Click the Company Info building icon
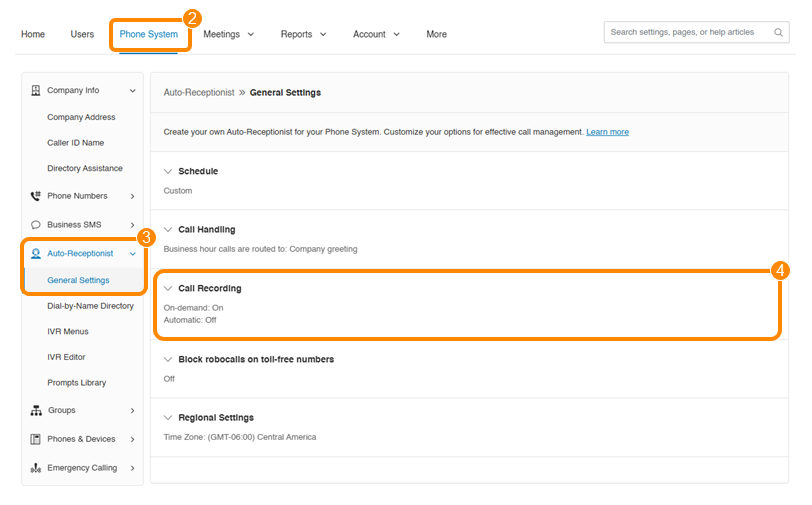The width and height of the screenshot is (812, 505). click(36, 91)
